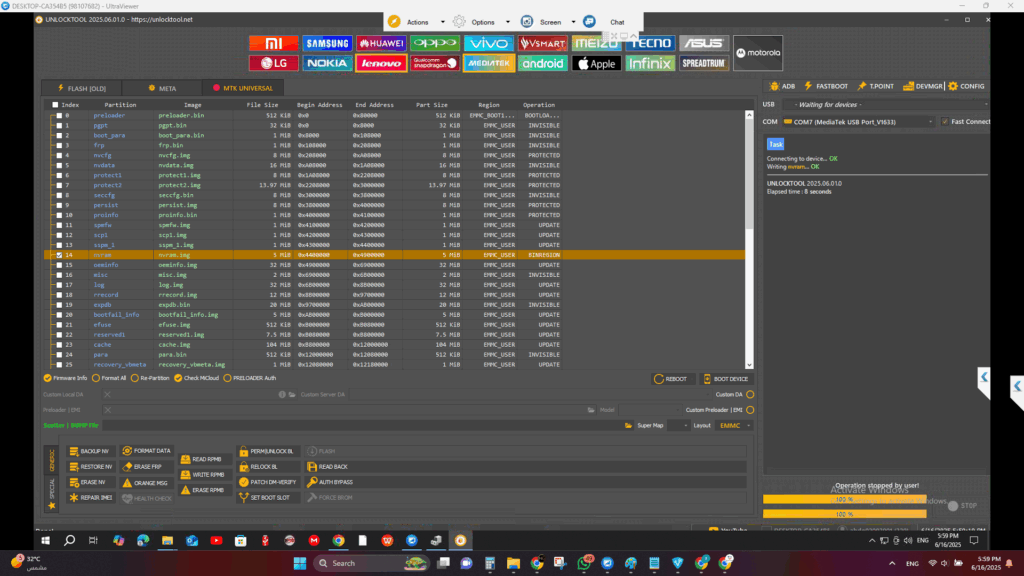Toggle the select-all checkbox beside Index header
Viewport: 1024px width, 576px height.
[x=55, y=105]
